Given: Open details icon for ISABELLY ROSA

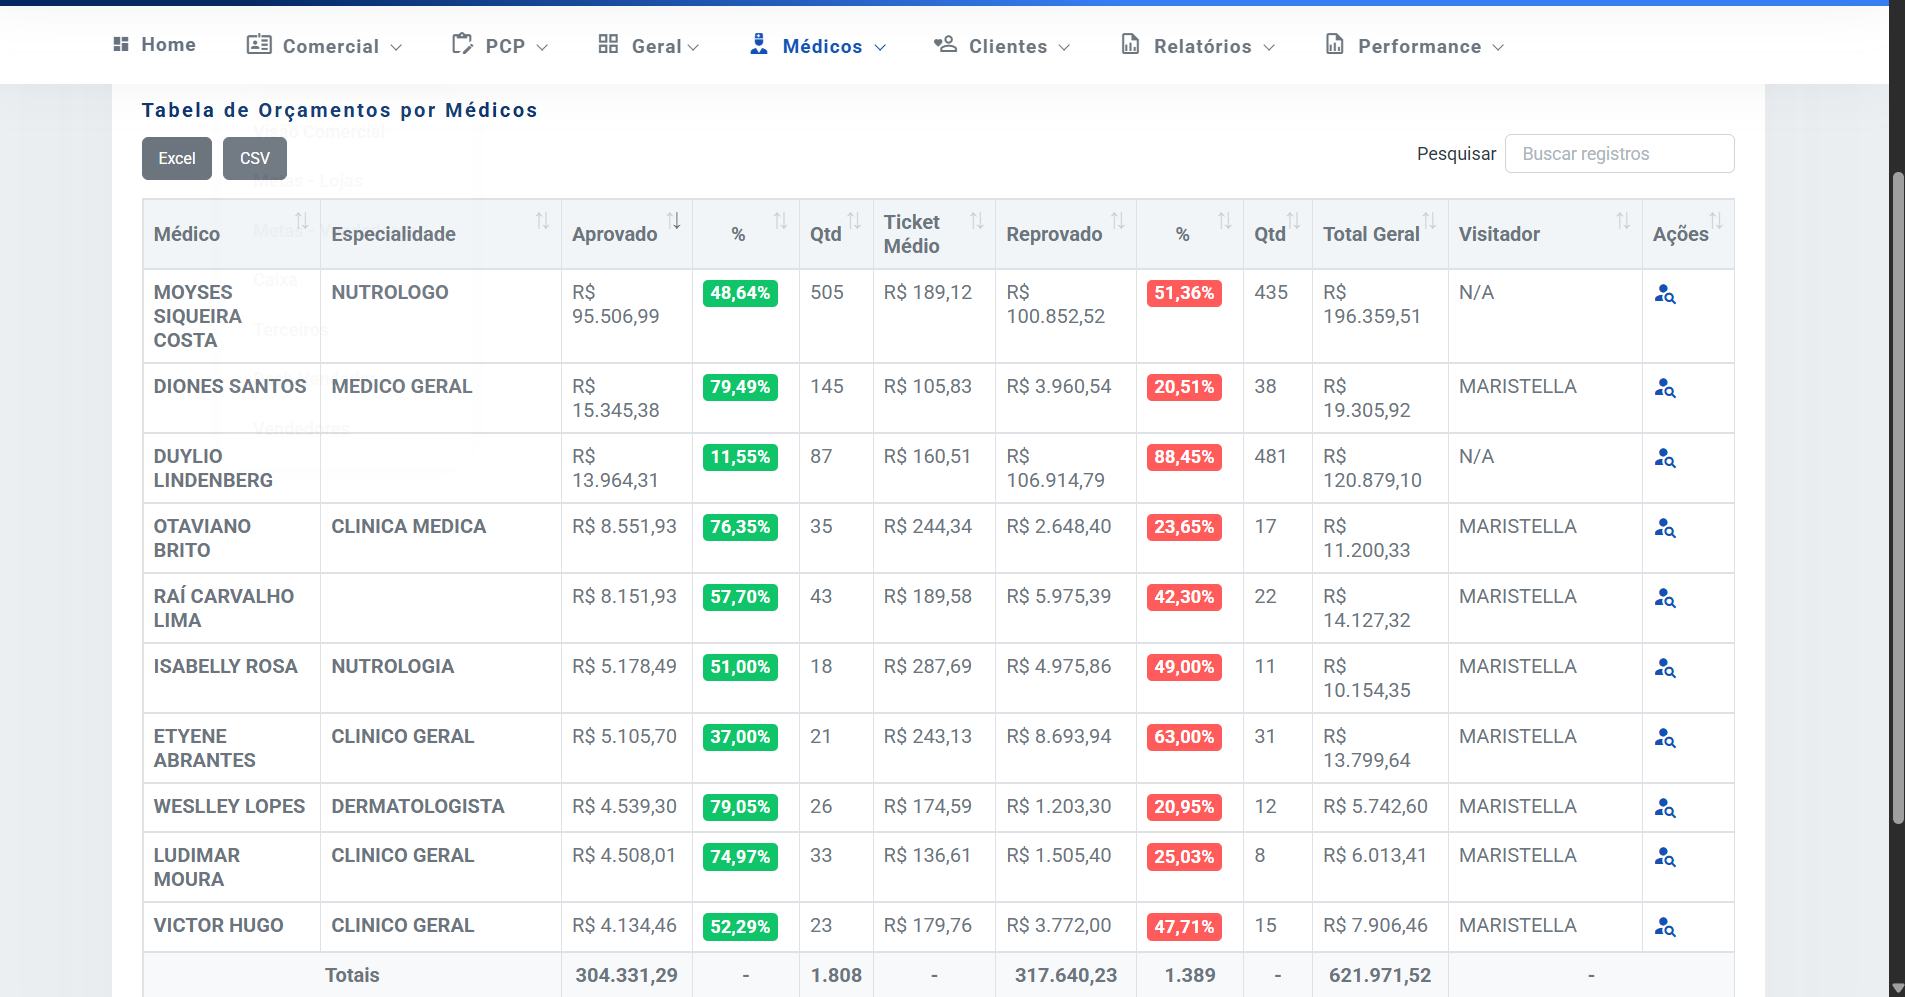Looking at the screenshot, I should point(1664,668).
